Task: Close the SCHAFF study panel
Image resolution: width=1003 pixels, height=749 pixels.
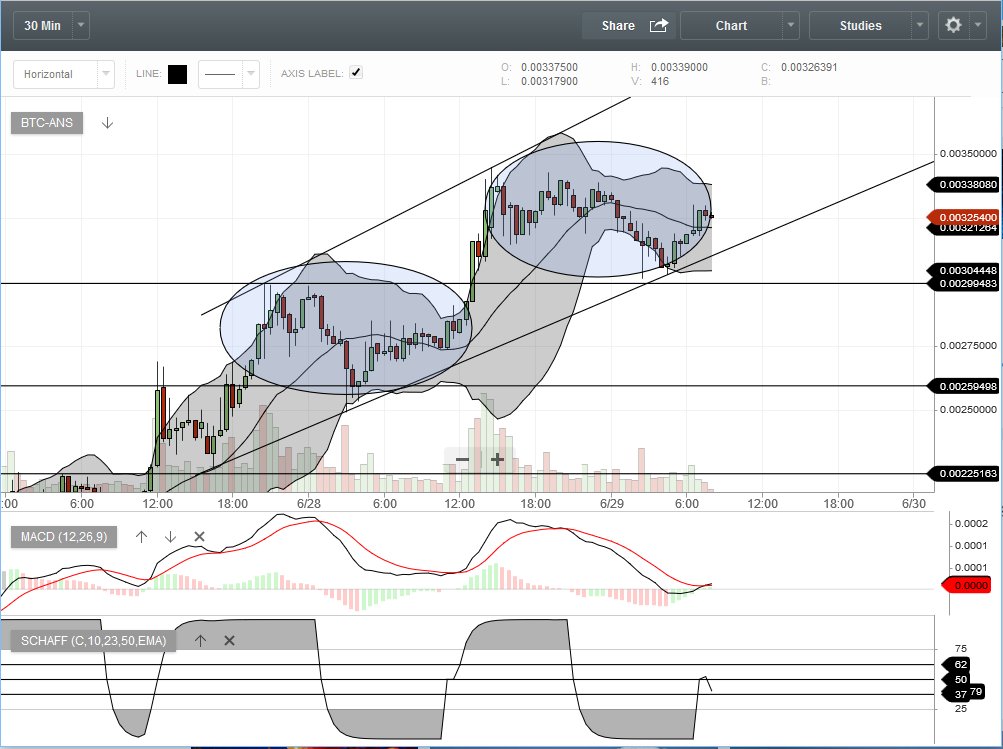Action: tap(230, 640)
